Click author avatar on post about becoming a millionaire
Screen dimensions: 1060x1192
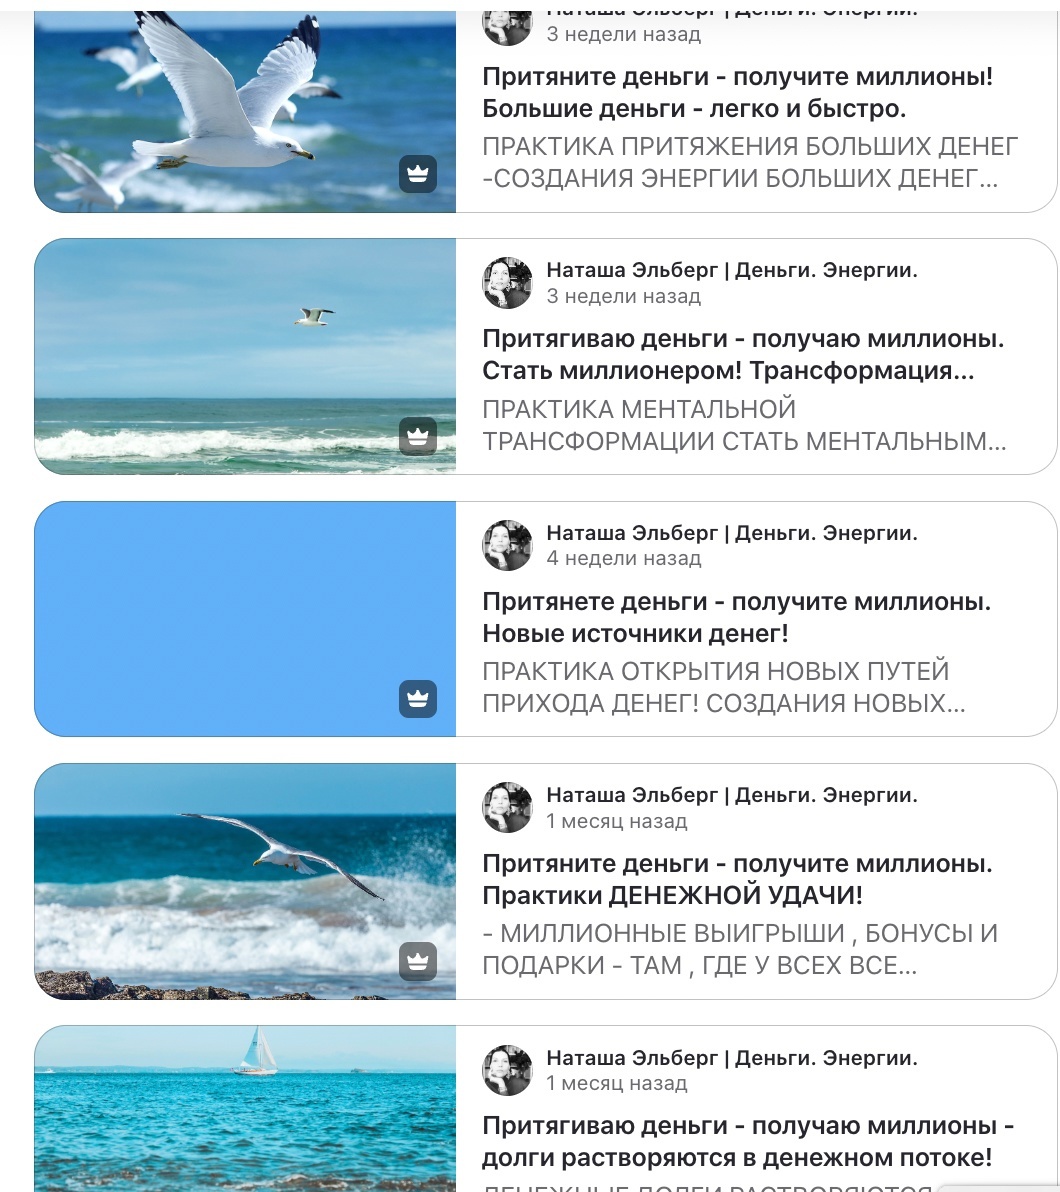[x=507, y=283]
